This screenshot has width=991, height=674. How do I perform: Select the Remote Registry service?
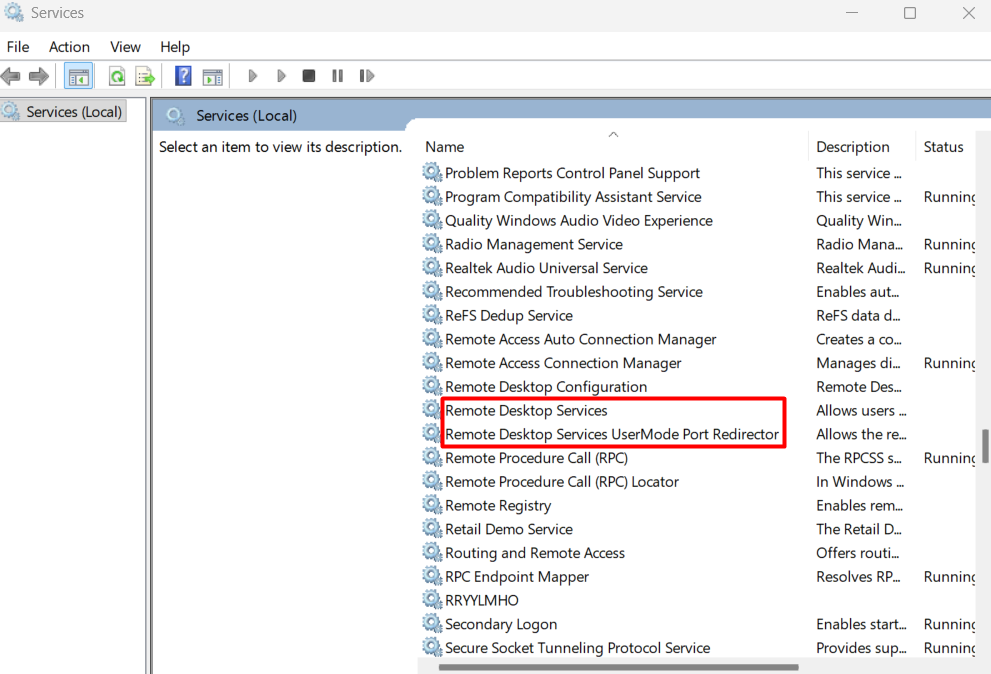497,505
